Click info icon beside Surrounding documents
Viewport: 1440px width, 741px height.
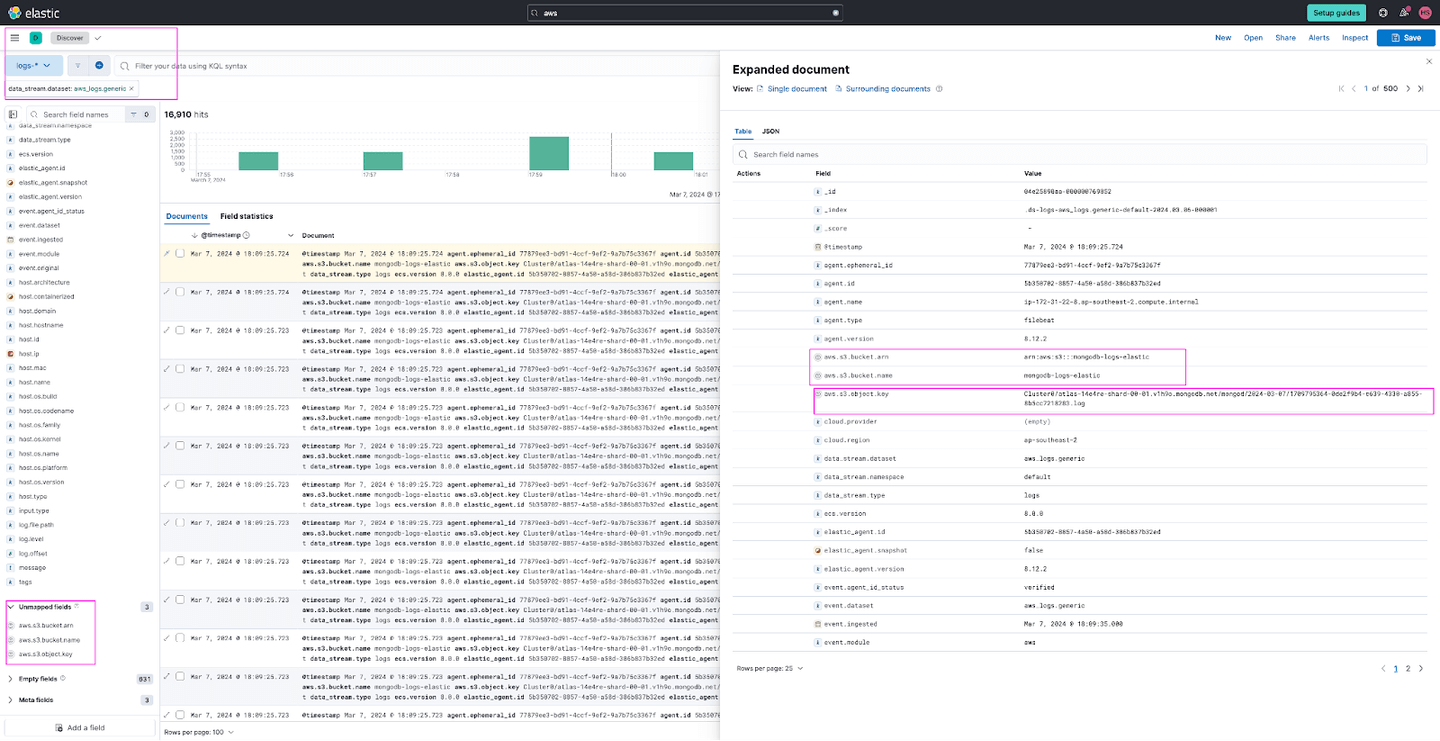939,89
